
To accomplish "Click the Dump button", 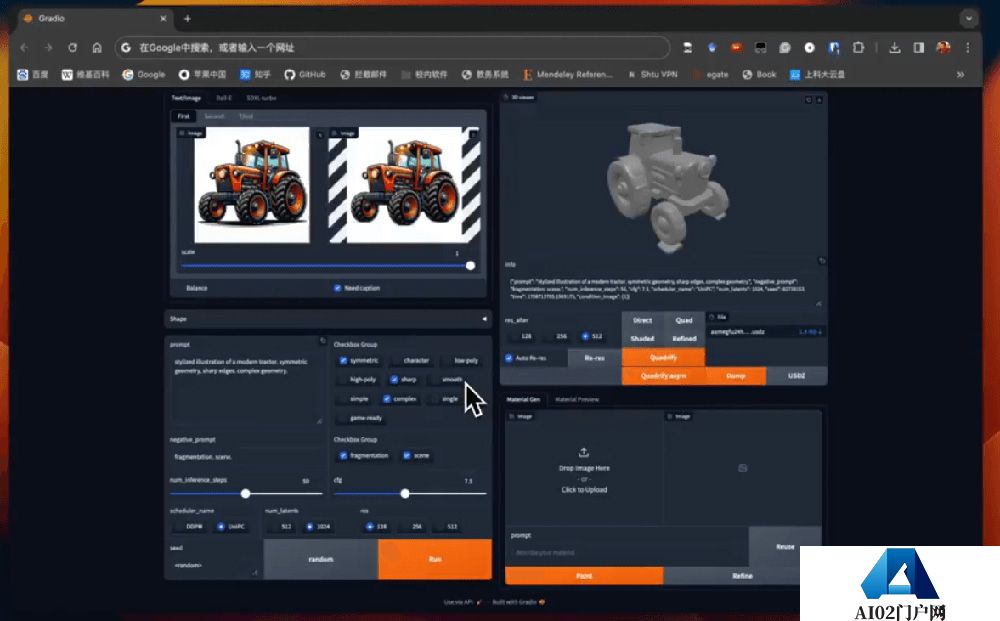I will point(735,376).
